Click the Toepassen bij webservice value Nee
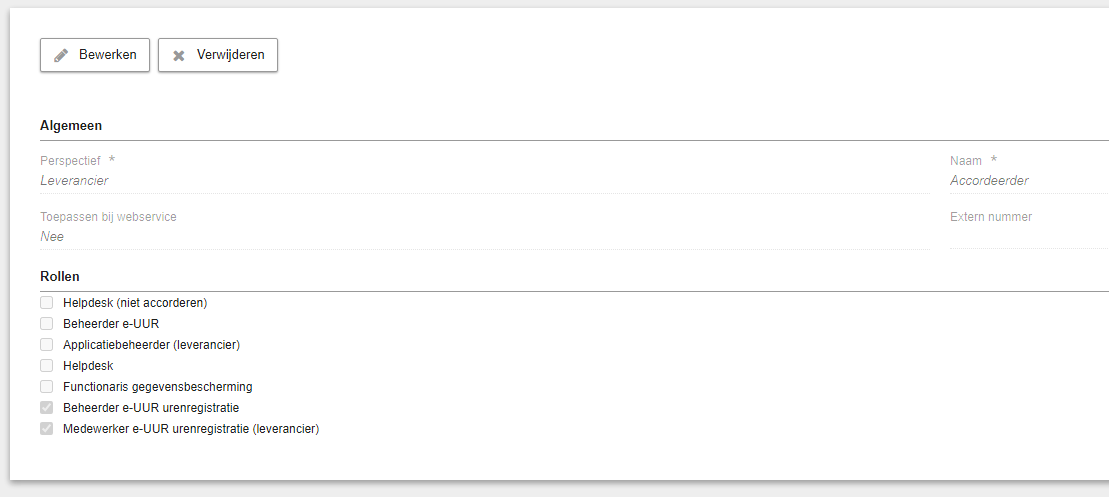 [x=52, y=237]
